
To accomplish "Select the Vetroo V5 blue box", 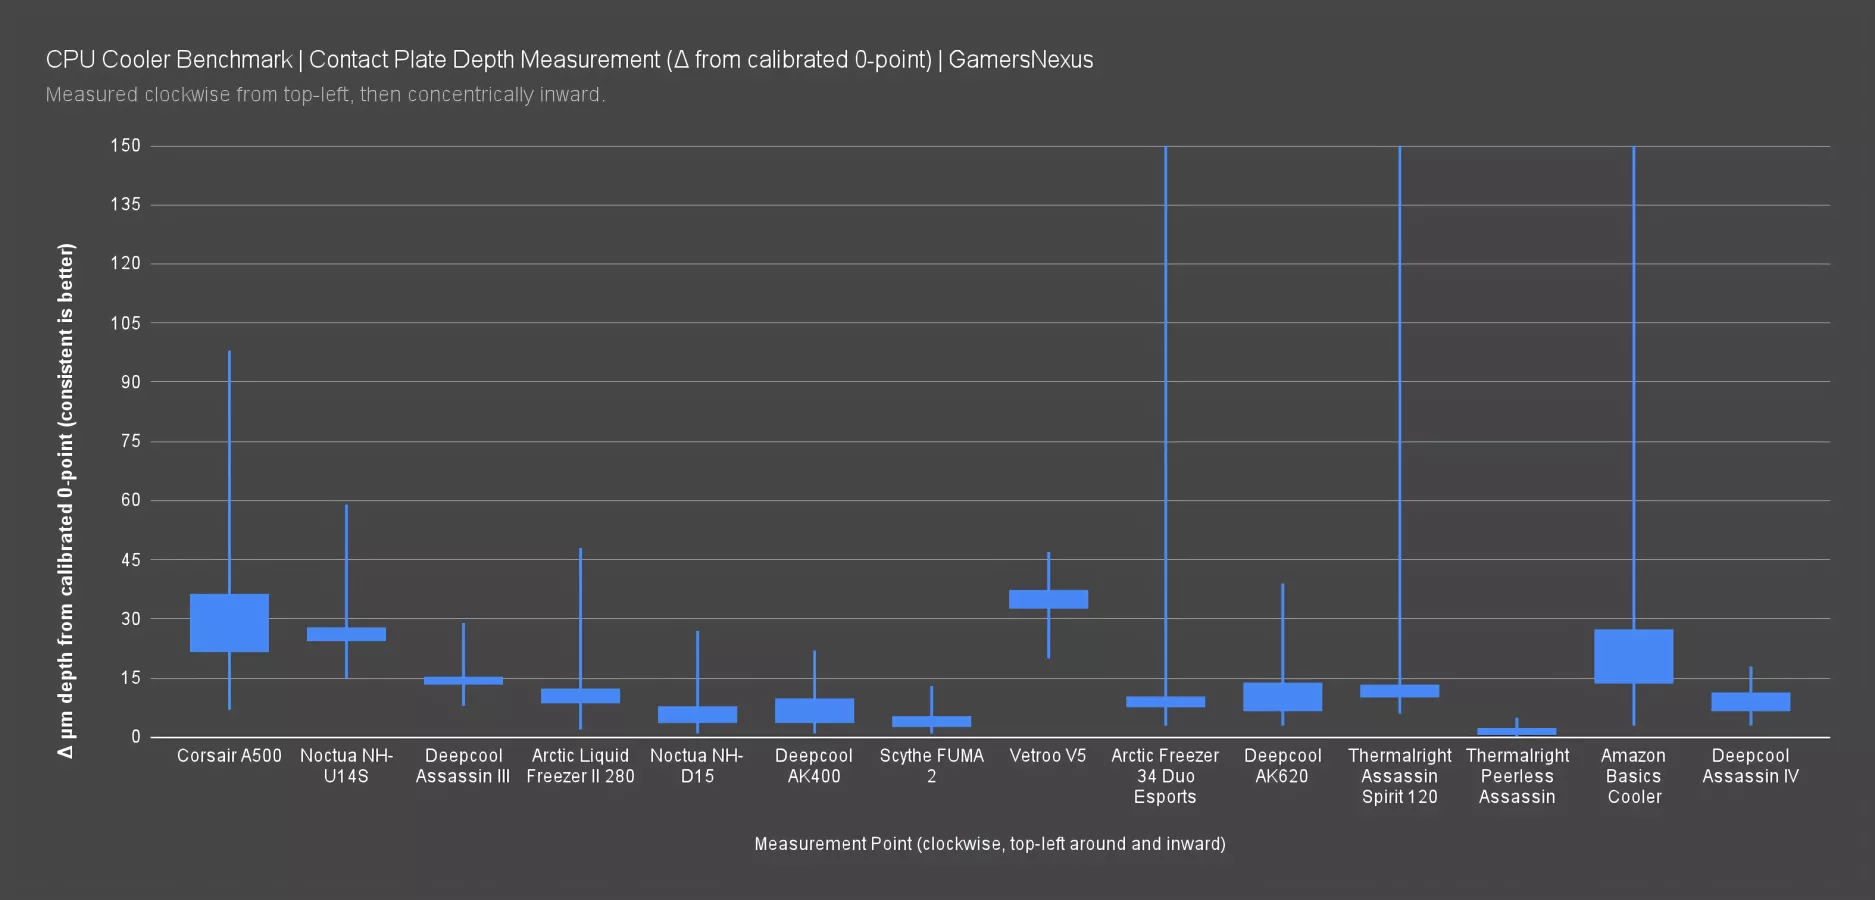I will point(1048,599).
